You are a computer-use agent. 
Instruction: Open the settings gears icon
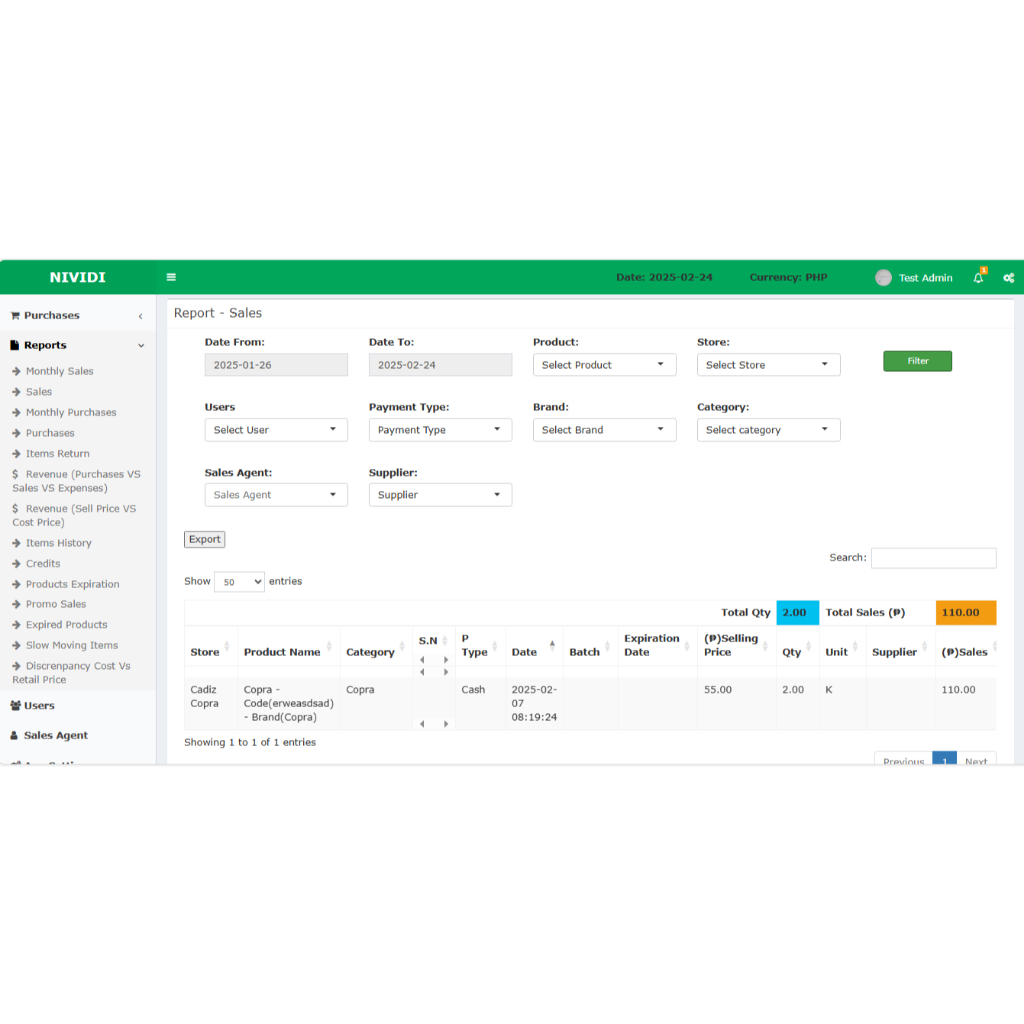click(x=1008, y=278)
